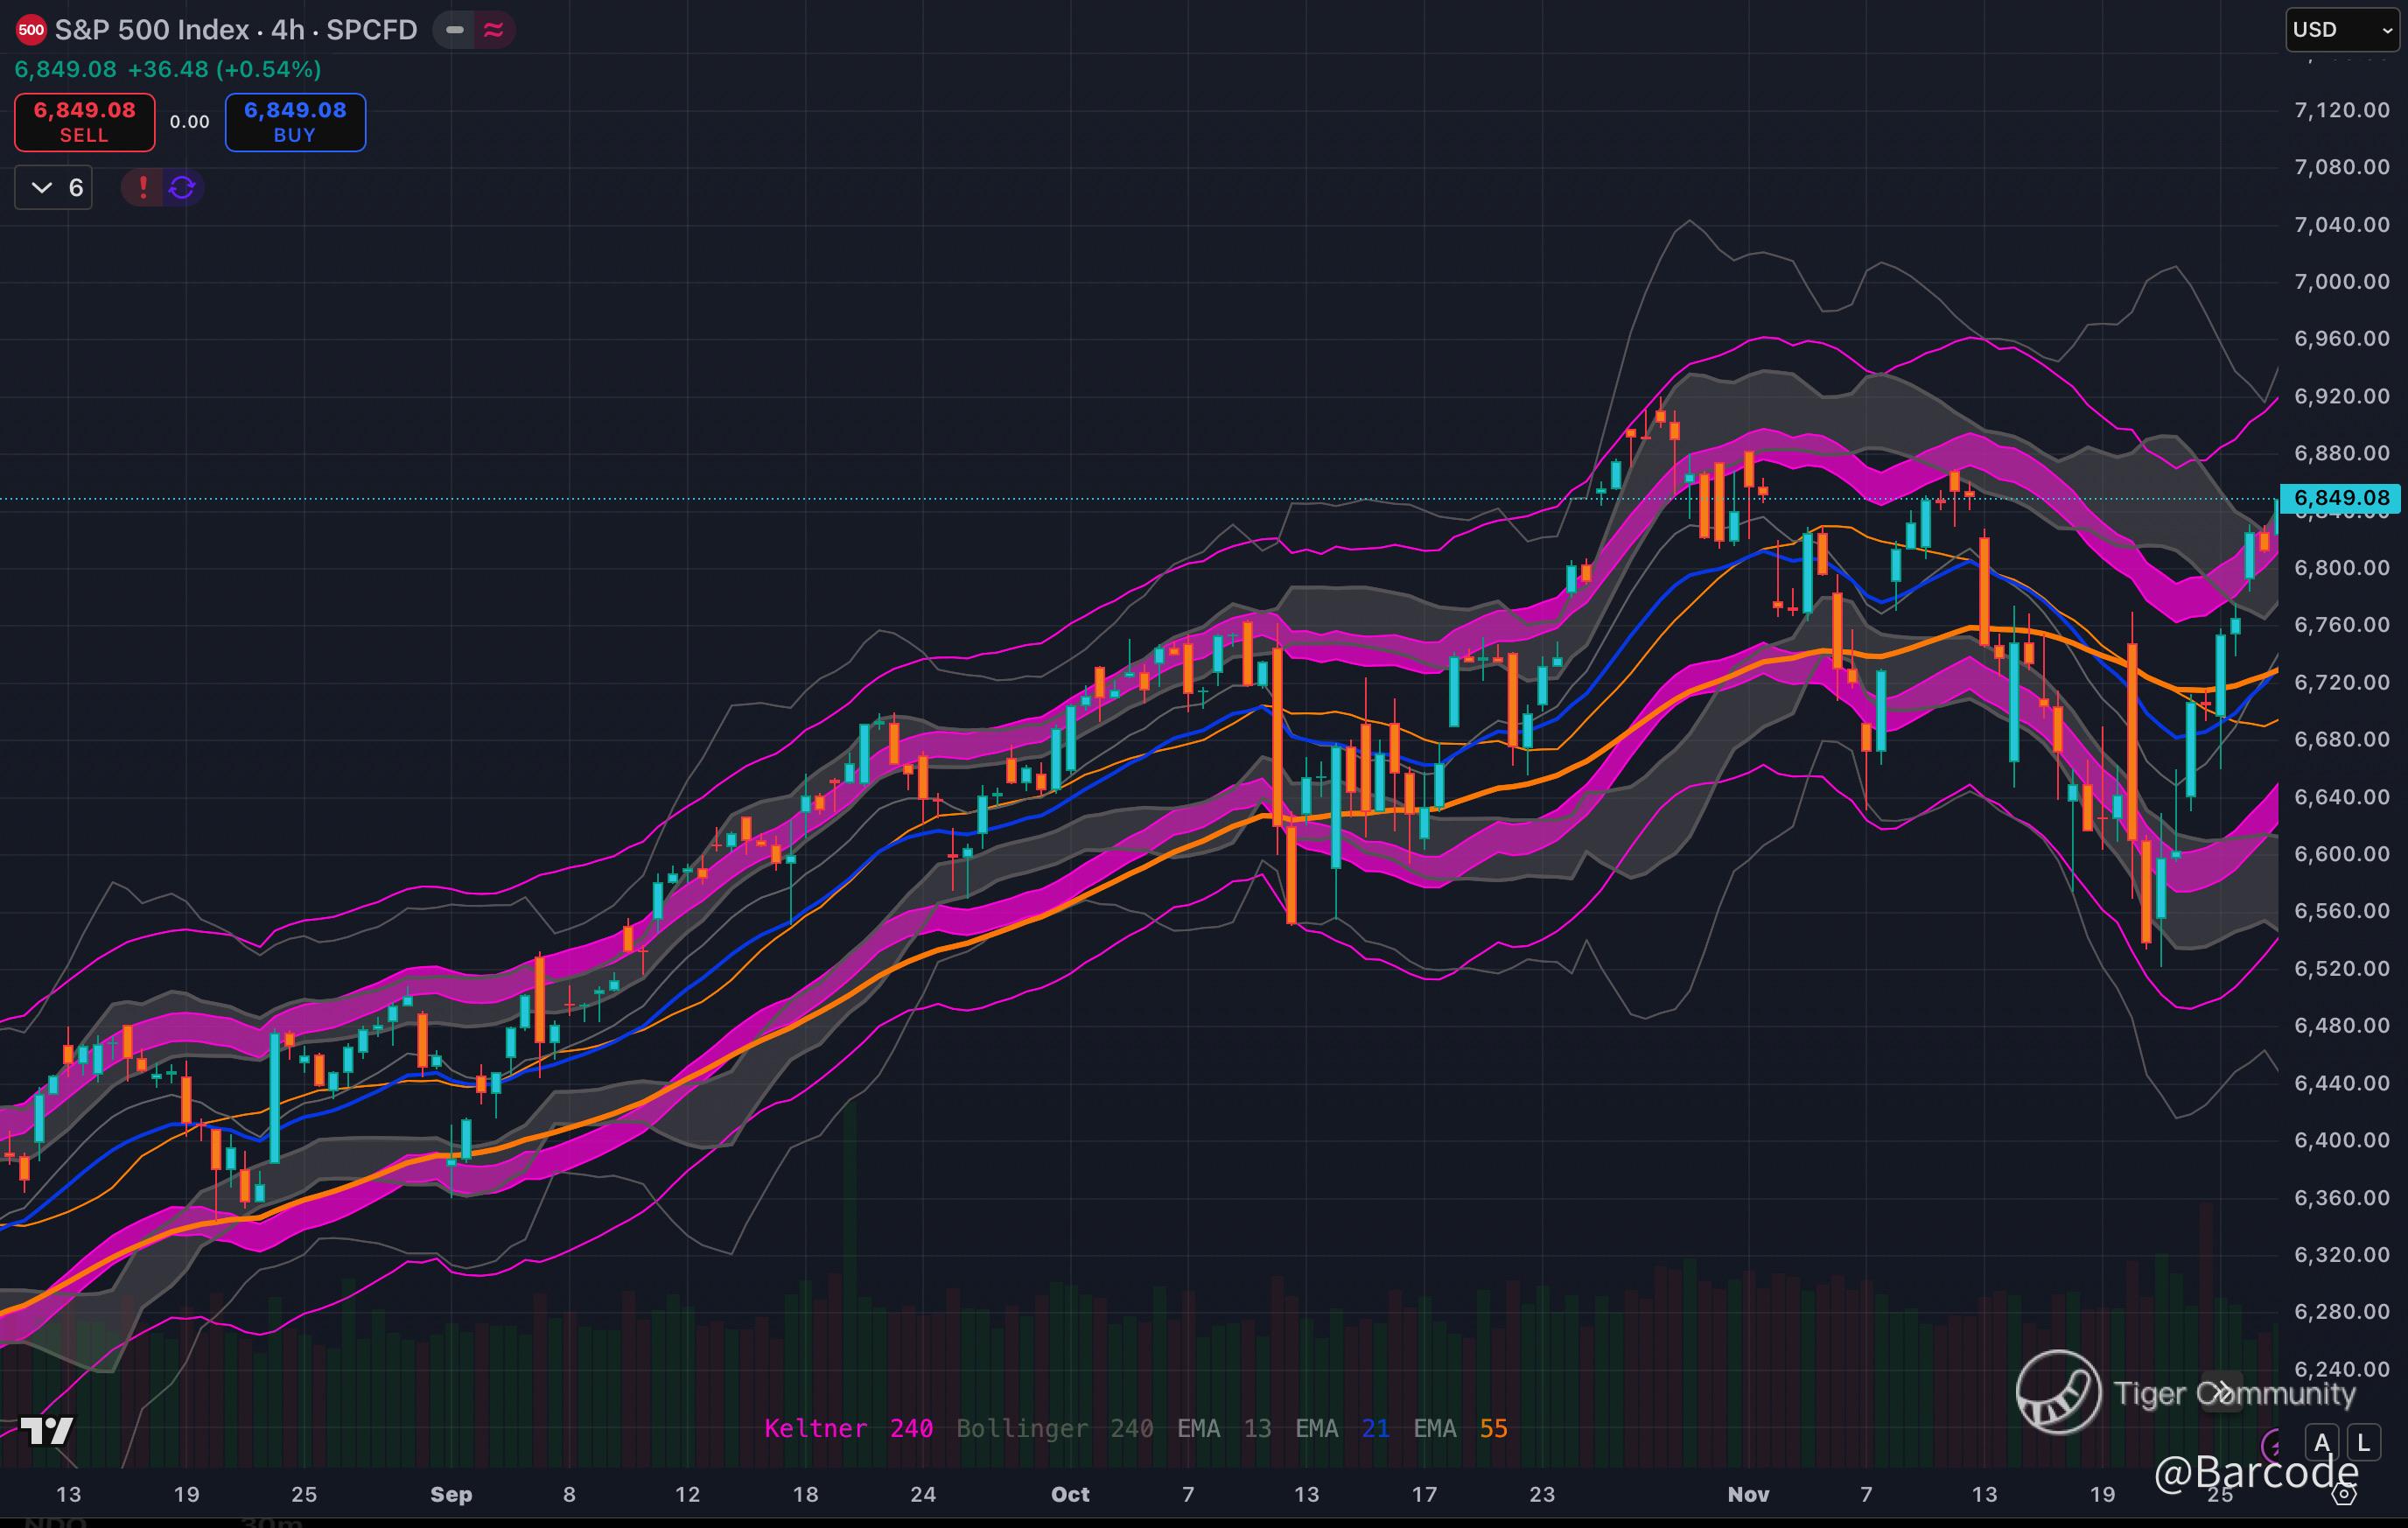
Task: Toggle log scale with the L button
Action: (2364, 1443)
